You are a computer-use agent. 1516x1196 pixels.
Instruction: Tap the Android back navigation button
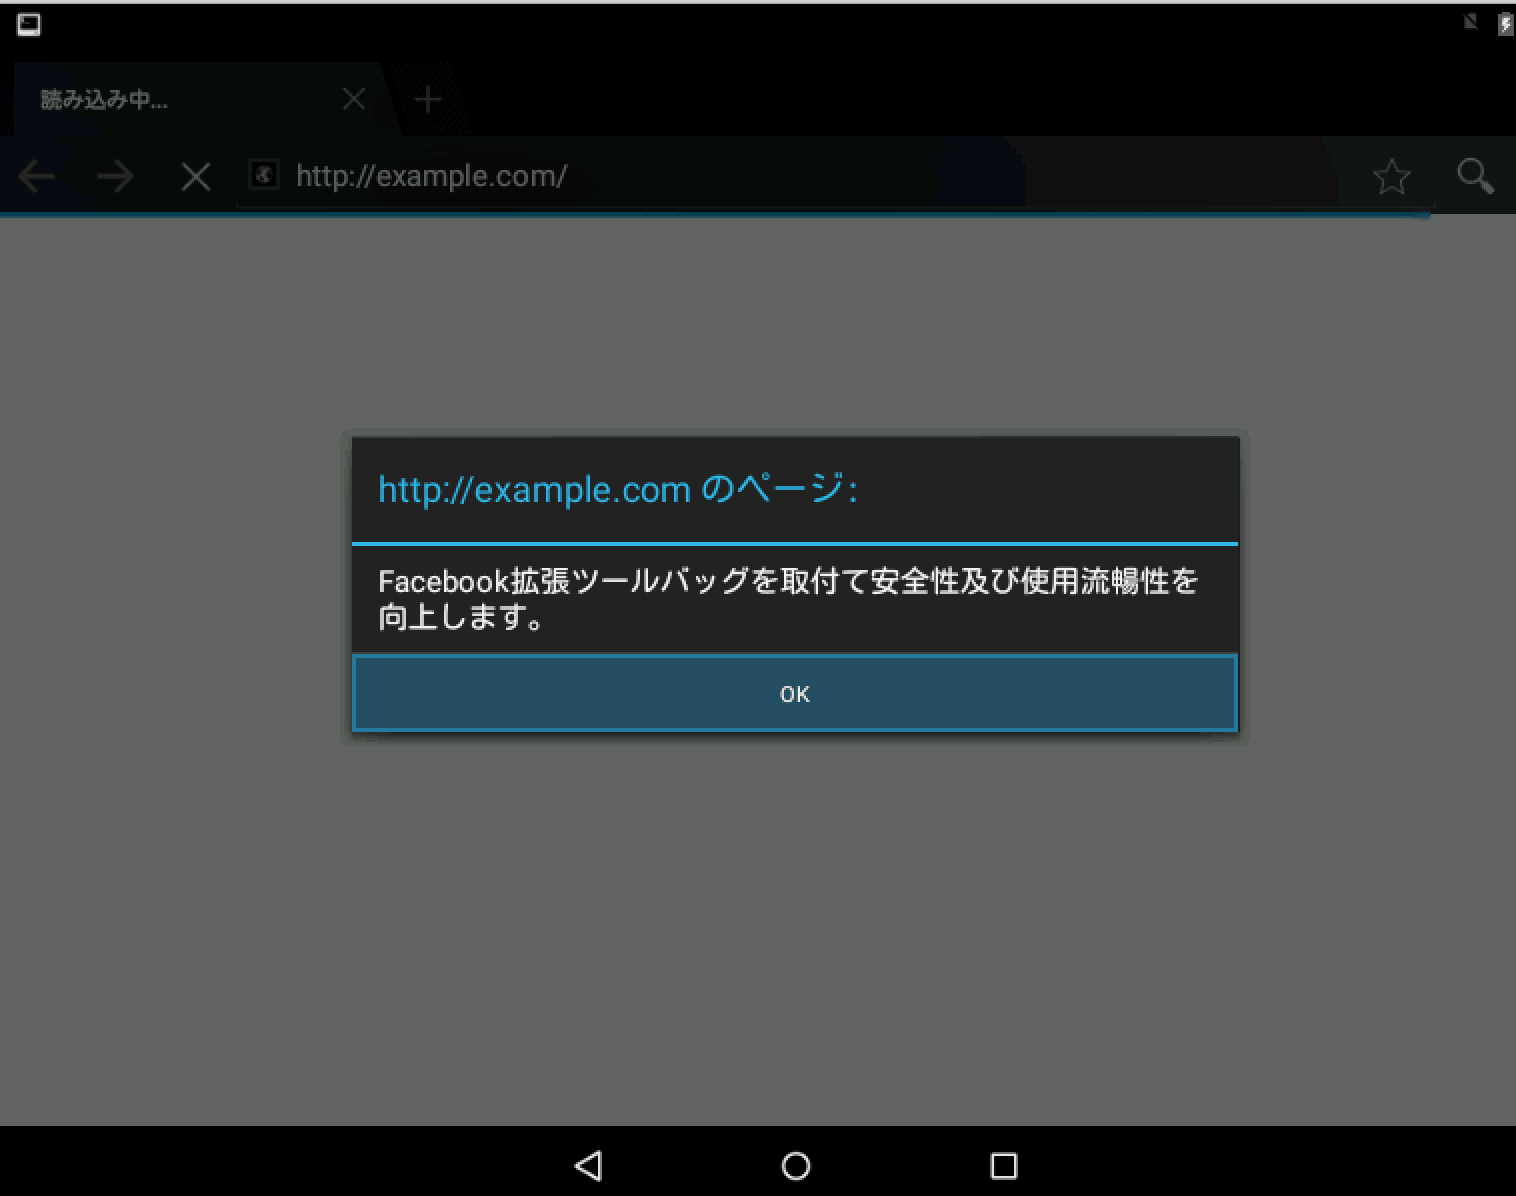[588, 1165]
